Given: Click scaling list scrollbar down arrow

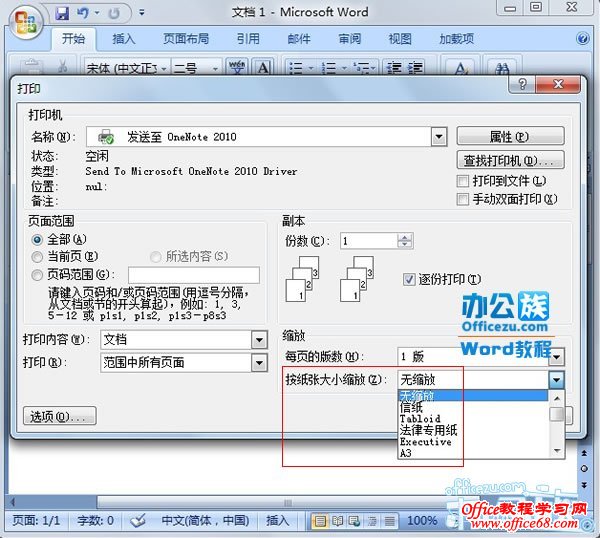Looking at the screenshot, I should click(x=557, y=451).
